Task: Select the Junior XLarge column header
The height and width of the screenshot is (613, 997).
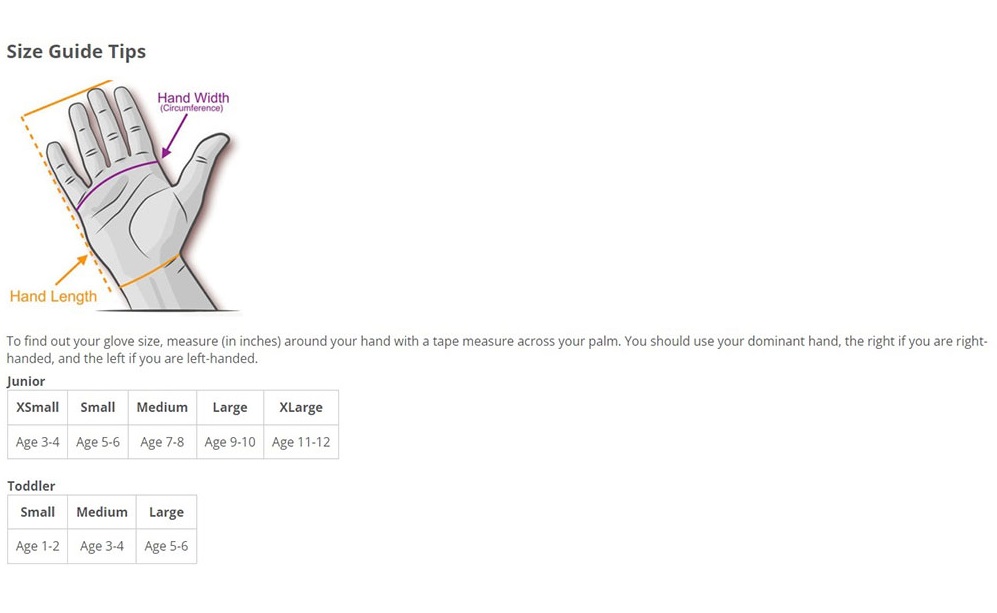Action: coord(301,408)
